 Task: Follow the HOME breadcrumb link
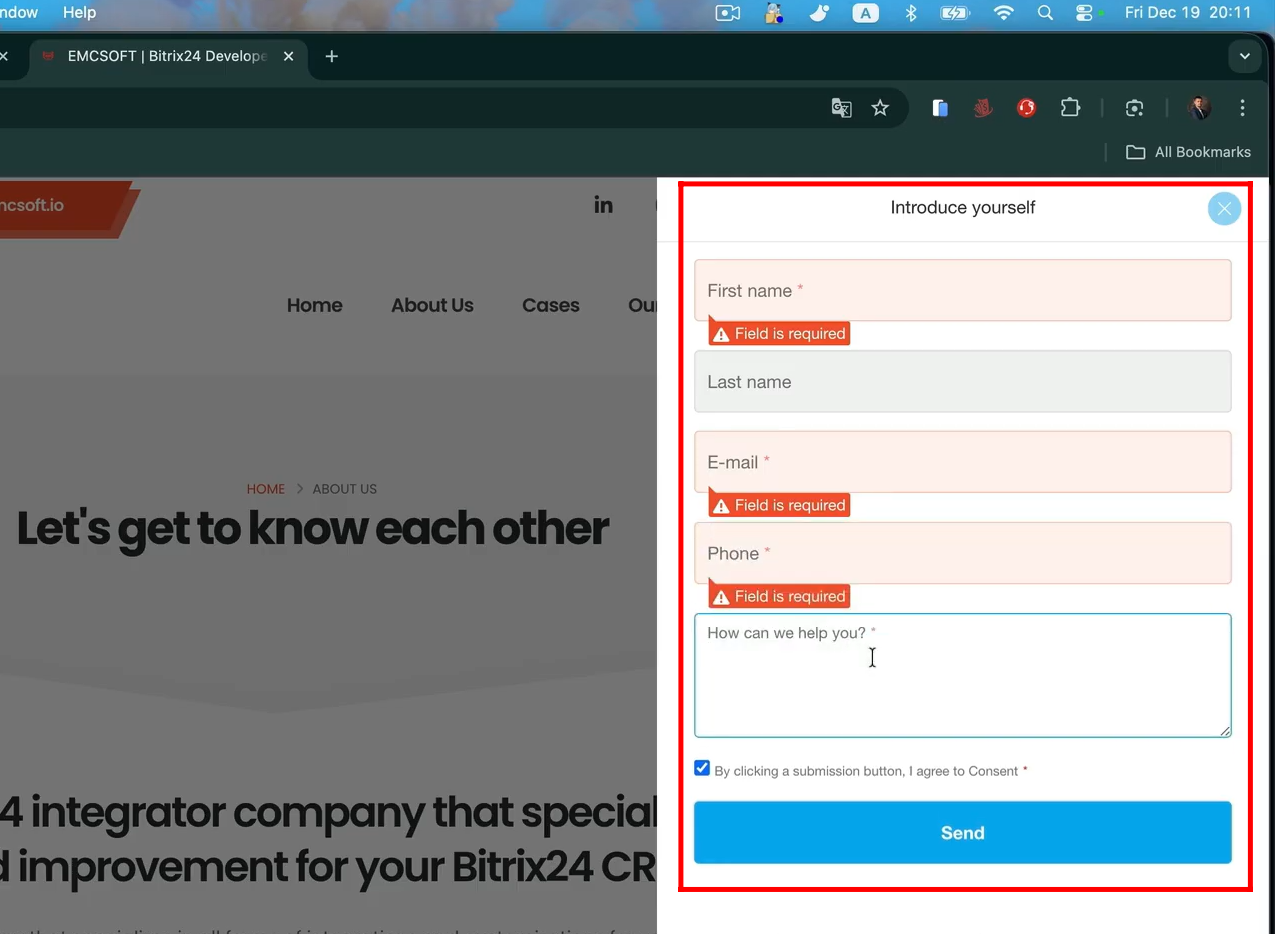coord(266,489)
